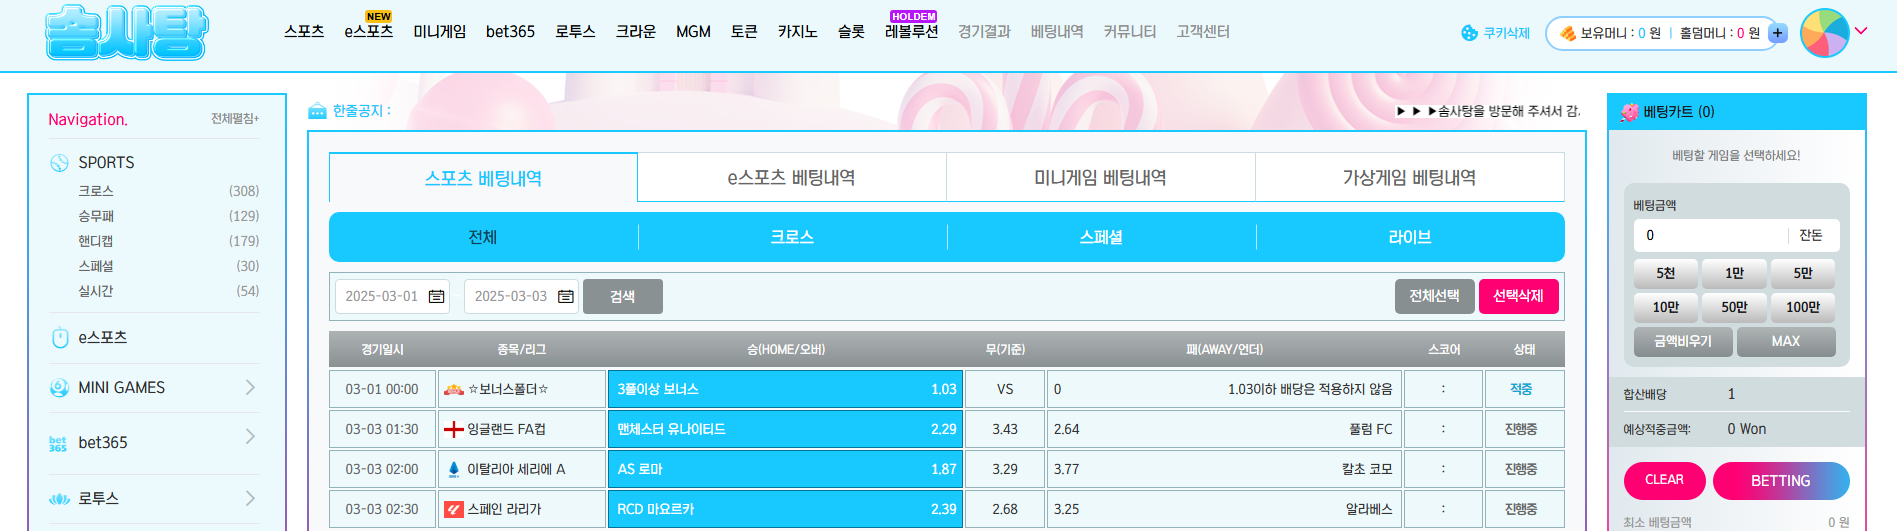Click the betting amount input field

(1711, 235)
